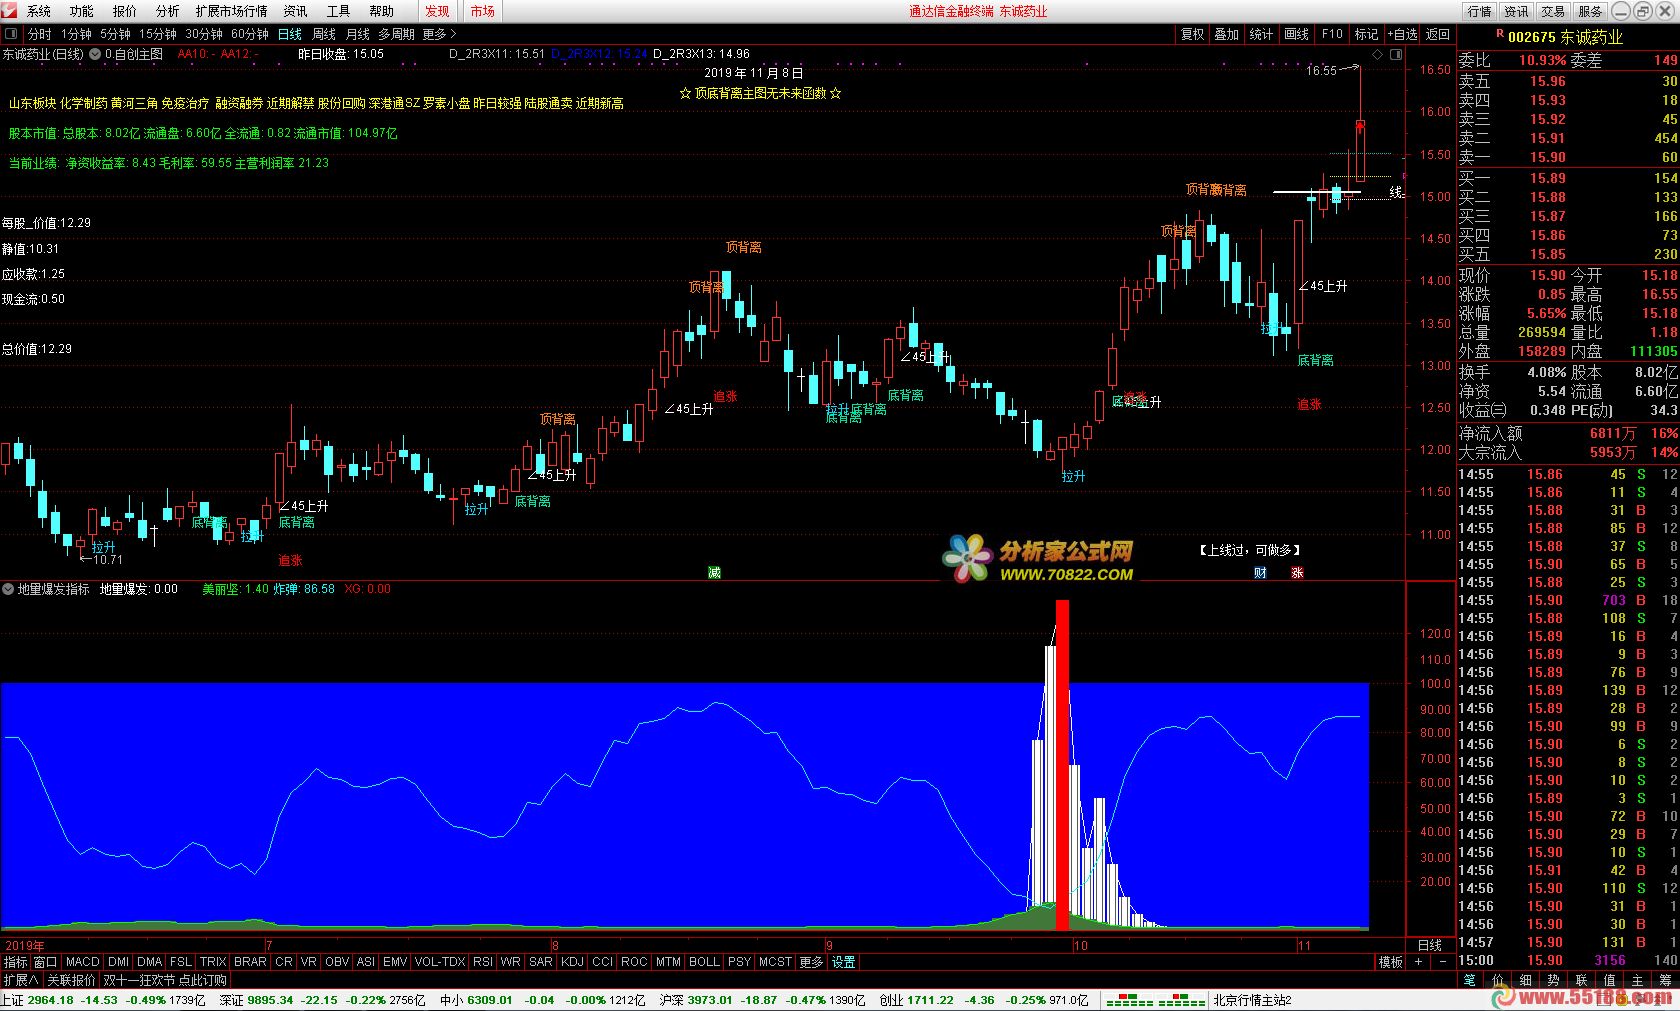1680x1011 pixels.
Task: Select the BOLL indicator tab
Action: (704, 962)
